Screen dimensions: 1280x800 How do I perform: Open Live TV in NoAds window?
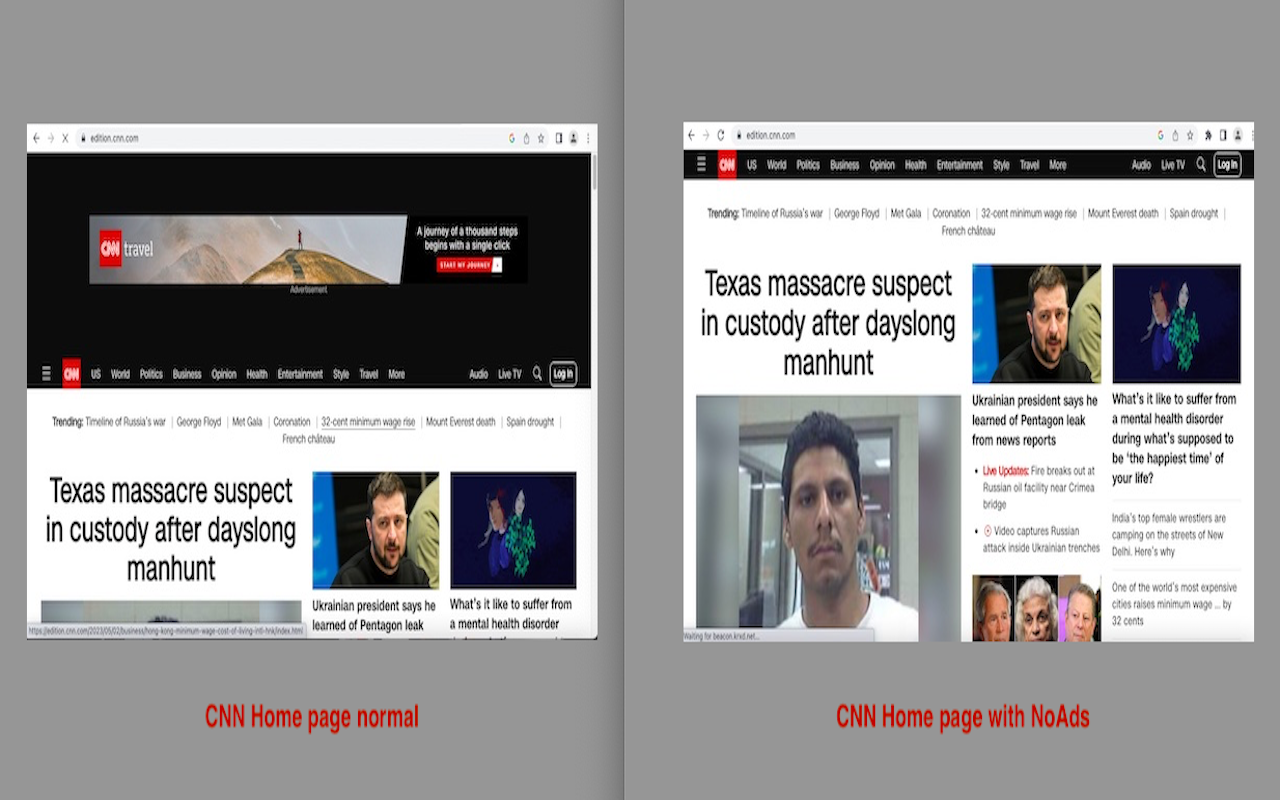(x=1173, y=165)
